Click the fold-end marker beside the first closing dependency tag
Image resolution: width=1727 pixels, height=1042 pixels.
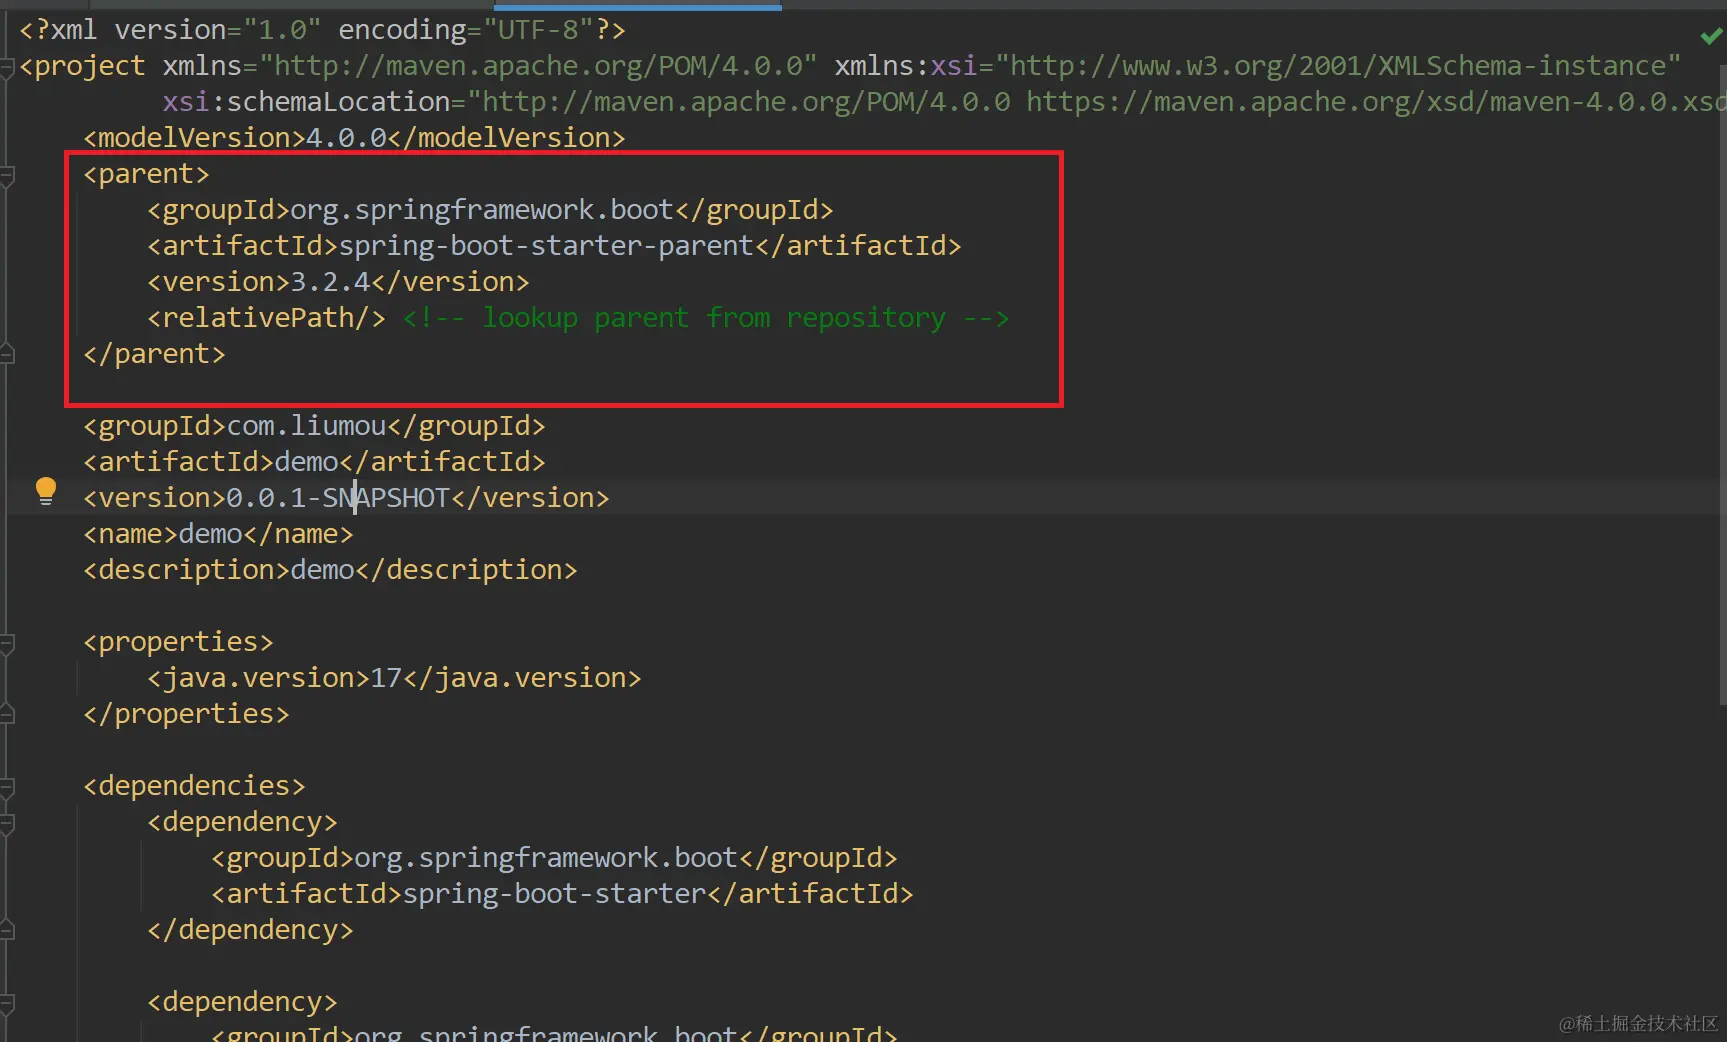coord(7,930)
